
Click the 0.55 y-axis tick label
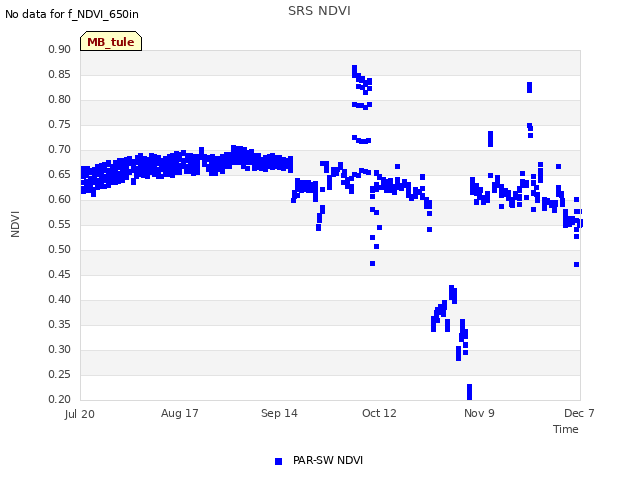click(x=59, y=224)
